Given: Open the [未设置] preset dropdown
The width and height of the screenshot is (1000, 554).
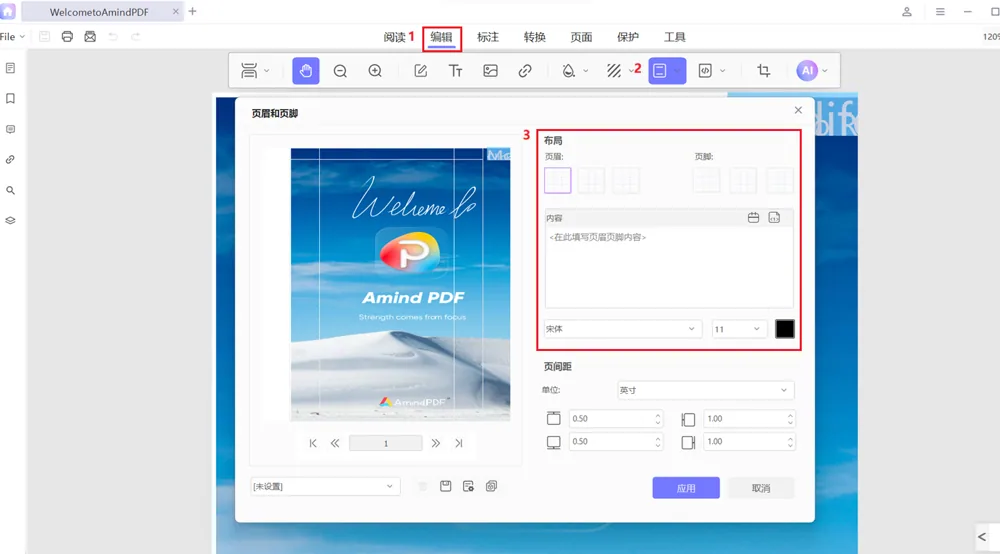Looking at the screenshot, I should click(x=325, y=486).
